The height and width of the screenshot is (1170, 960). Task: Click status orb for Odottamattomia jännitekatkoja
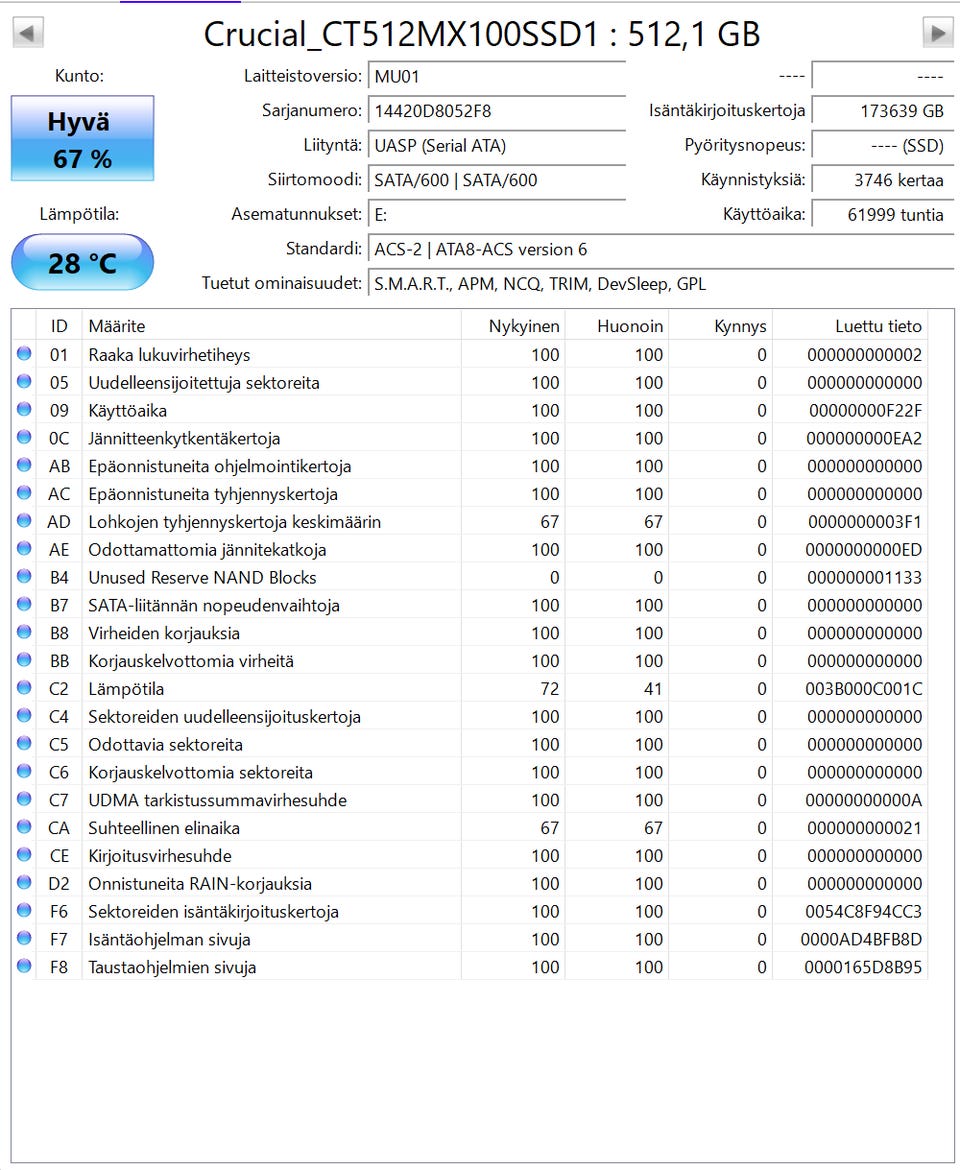tap(24, 548)
